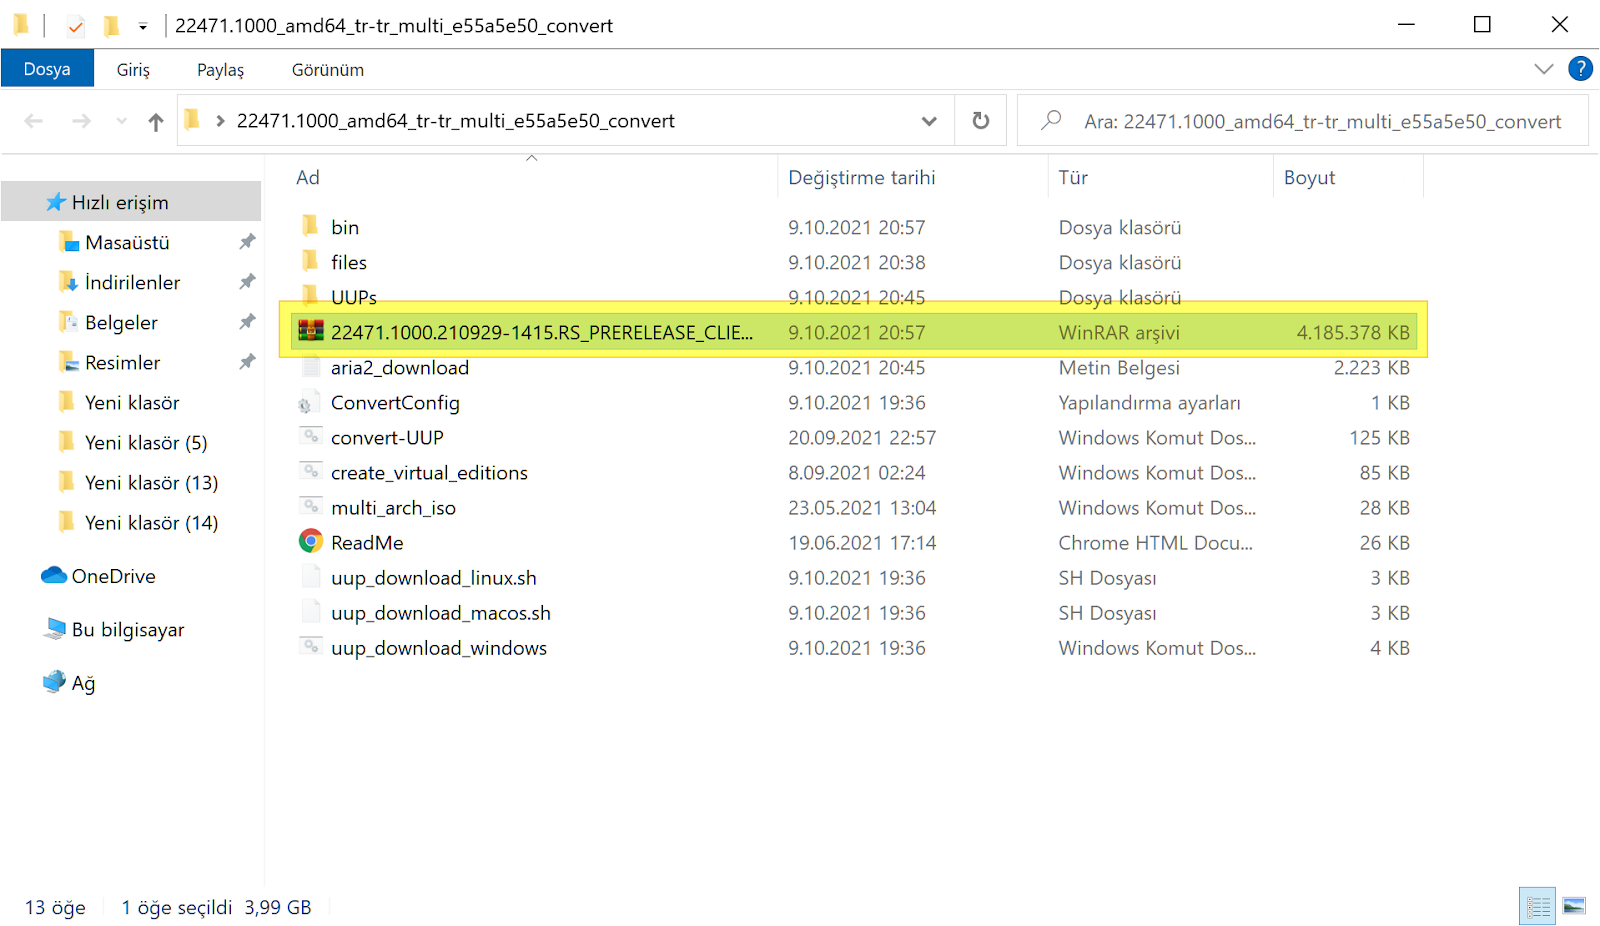1600x926 pixels.
Task: Open the Giriş ribbon tab
Action: coord(133,70)
